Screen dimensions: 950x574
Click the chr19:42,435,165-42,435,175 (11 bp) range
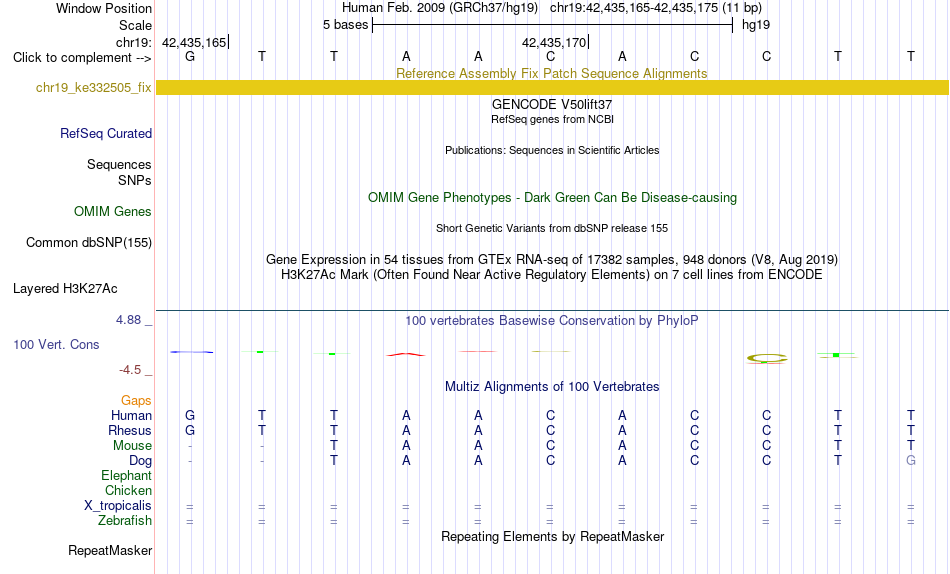point(656,8)
